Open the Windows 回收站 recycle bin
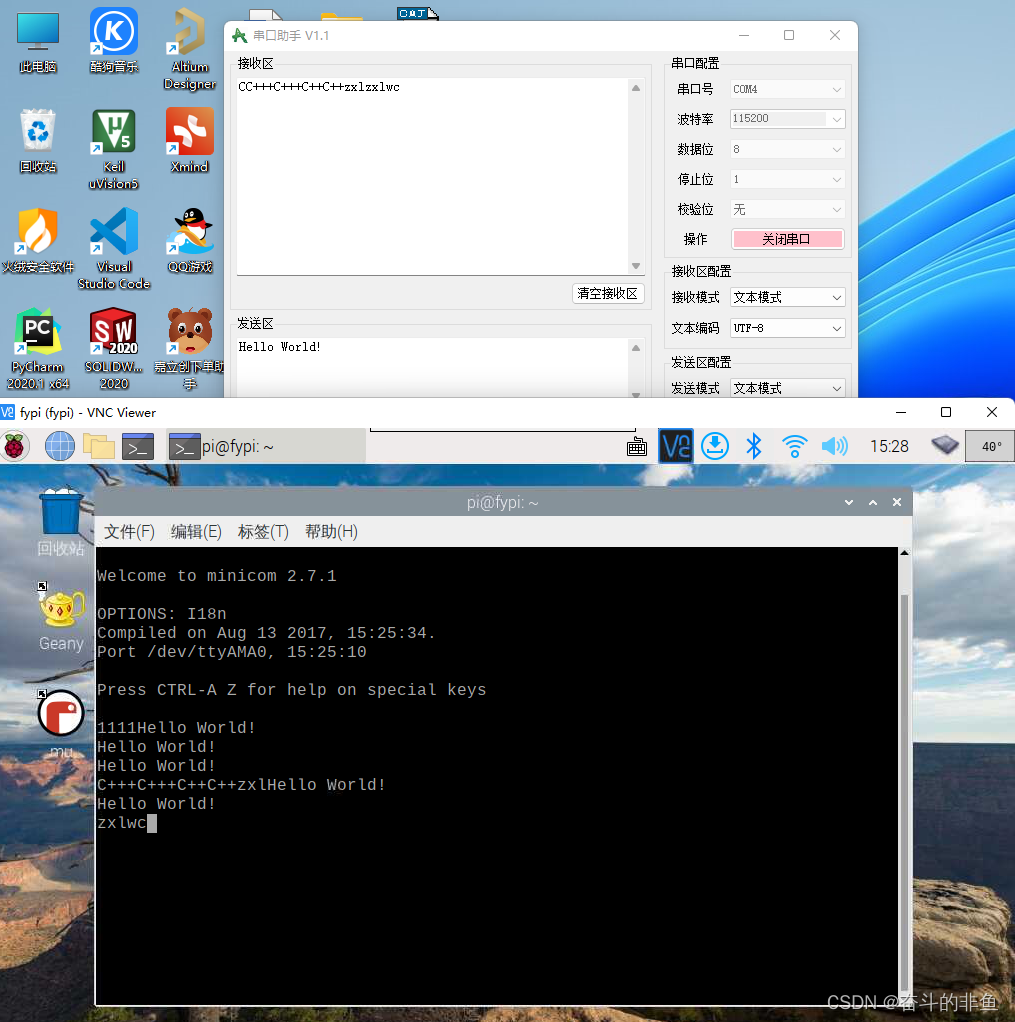The height and width of the screenshot is (1022, 1015). pos(38,141)
